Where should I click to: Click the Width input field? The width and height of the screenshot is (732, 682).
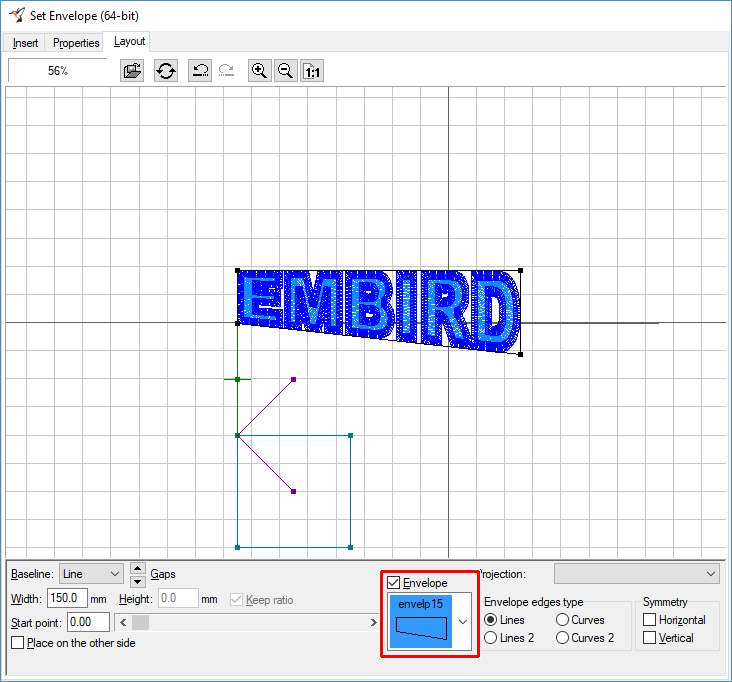67,599
